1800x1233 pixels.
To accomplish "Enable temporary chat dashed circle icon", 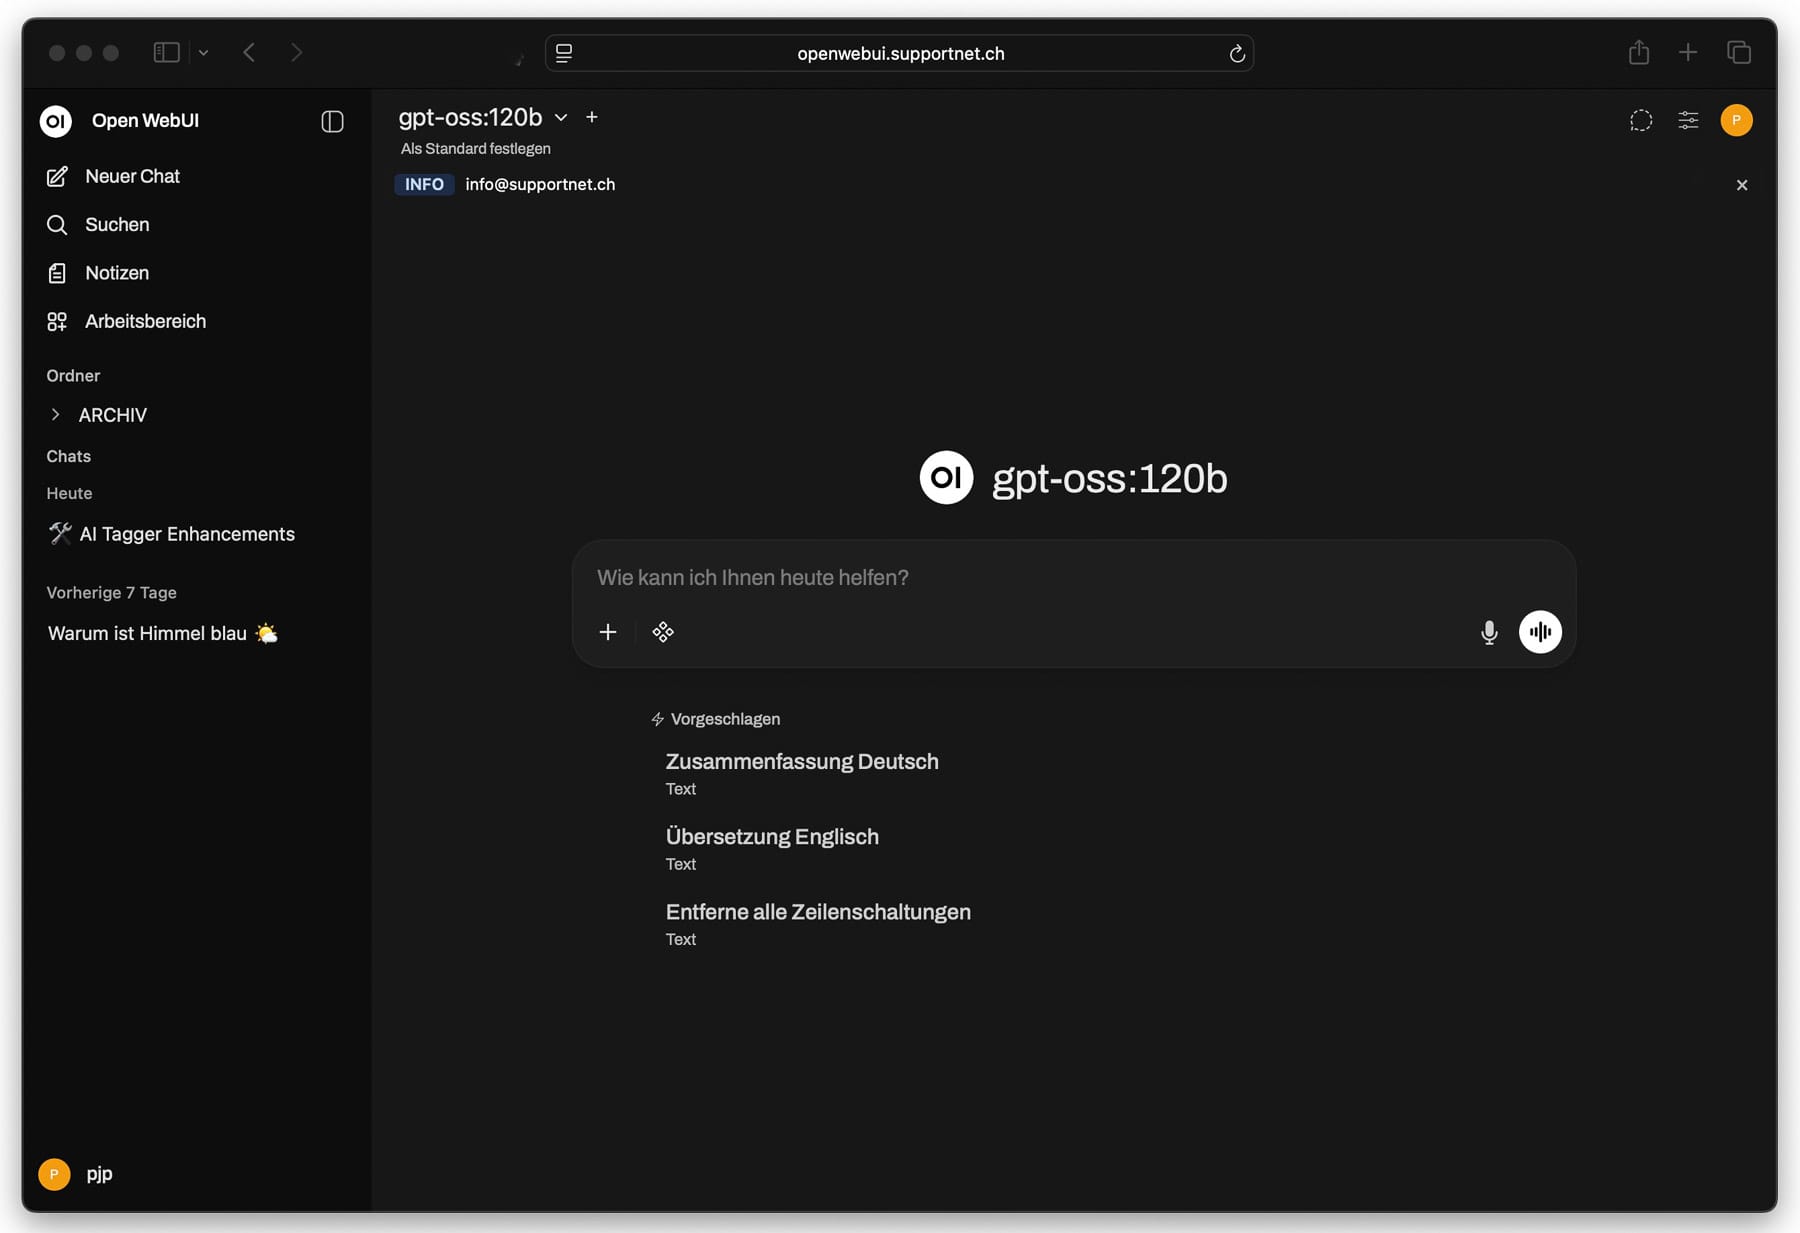I will pos(1641,120).
